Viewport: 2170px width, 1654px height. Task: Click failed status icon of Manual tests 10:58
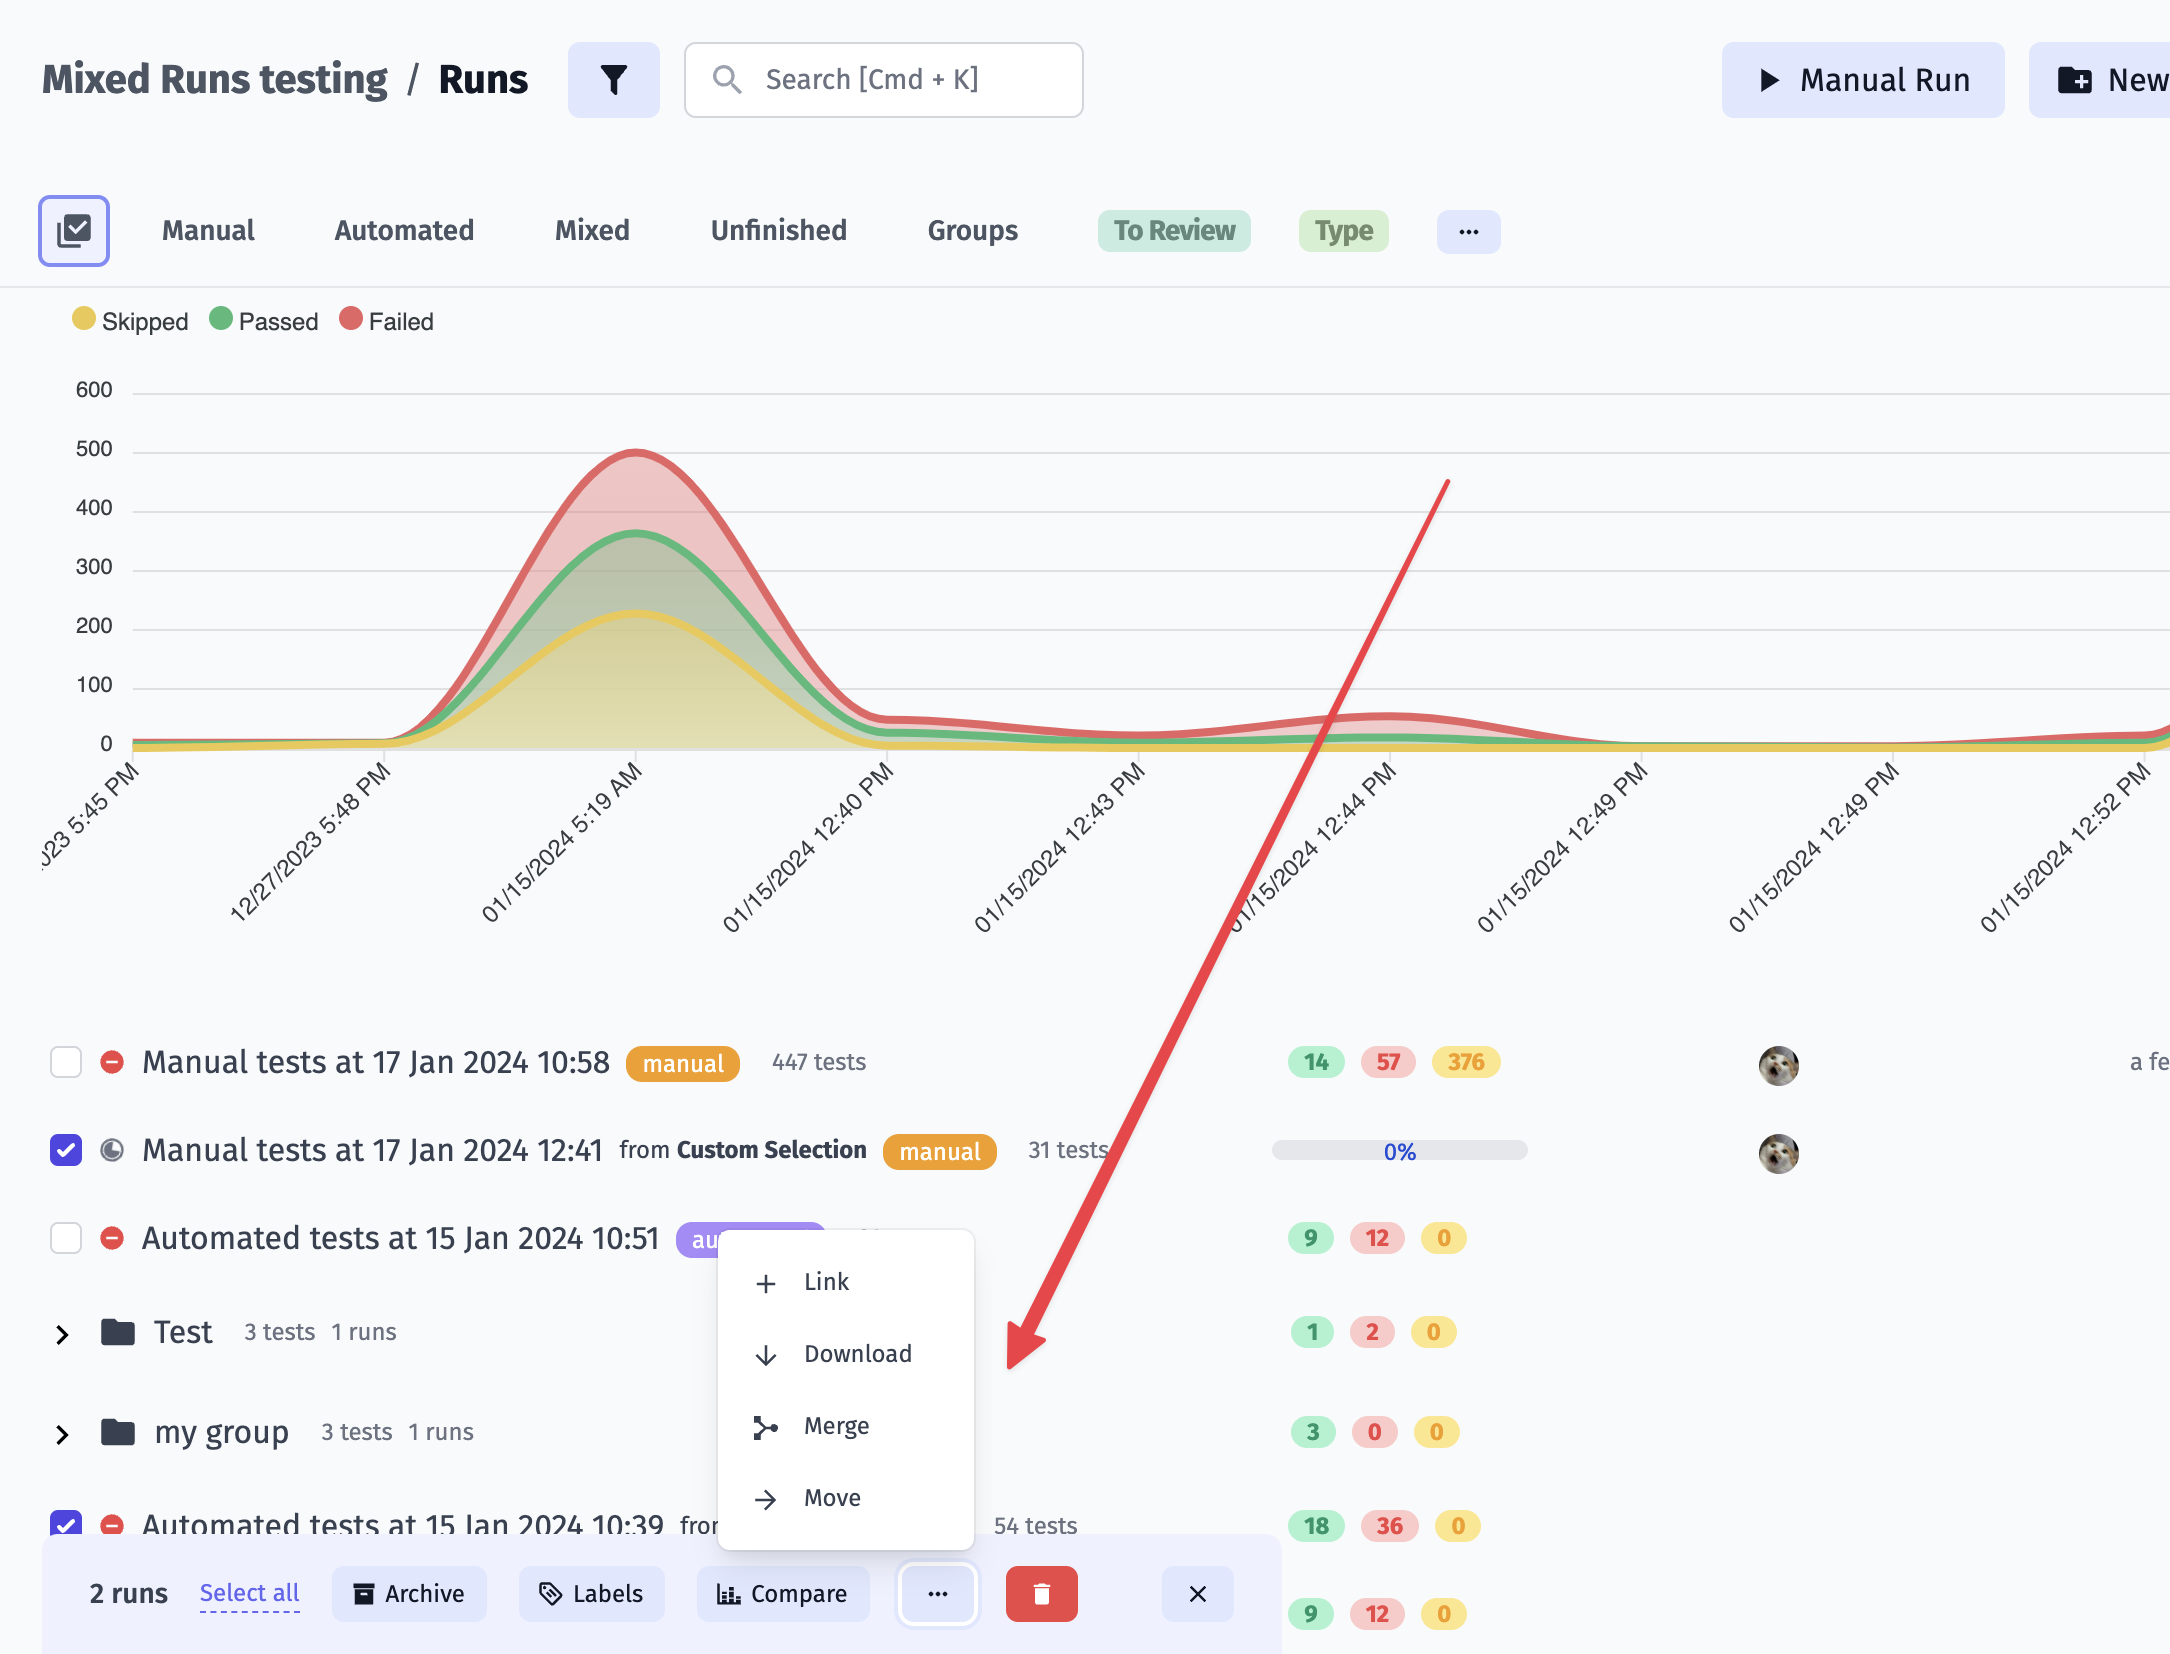(112, 1062)
